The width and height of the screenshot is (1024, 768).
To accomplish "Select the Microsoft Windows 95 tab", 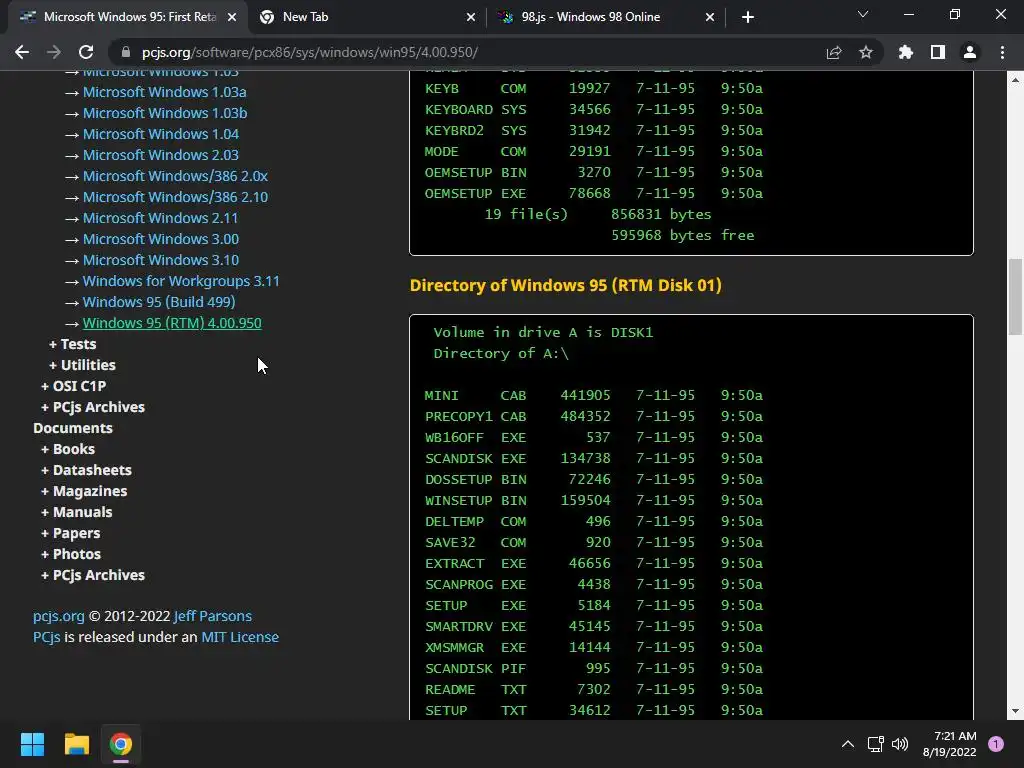I will click(x=129, y=17).
